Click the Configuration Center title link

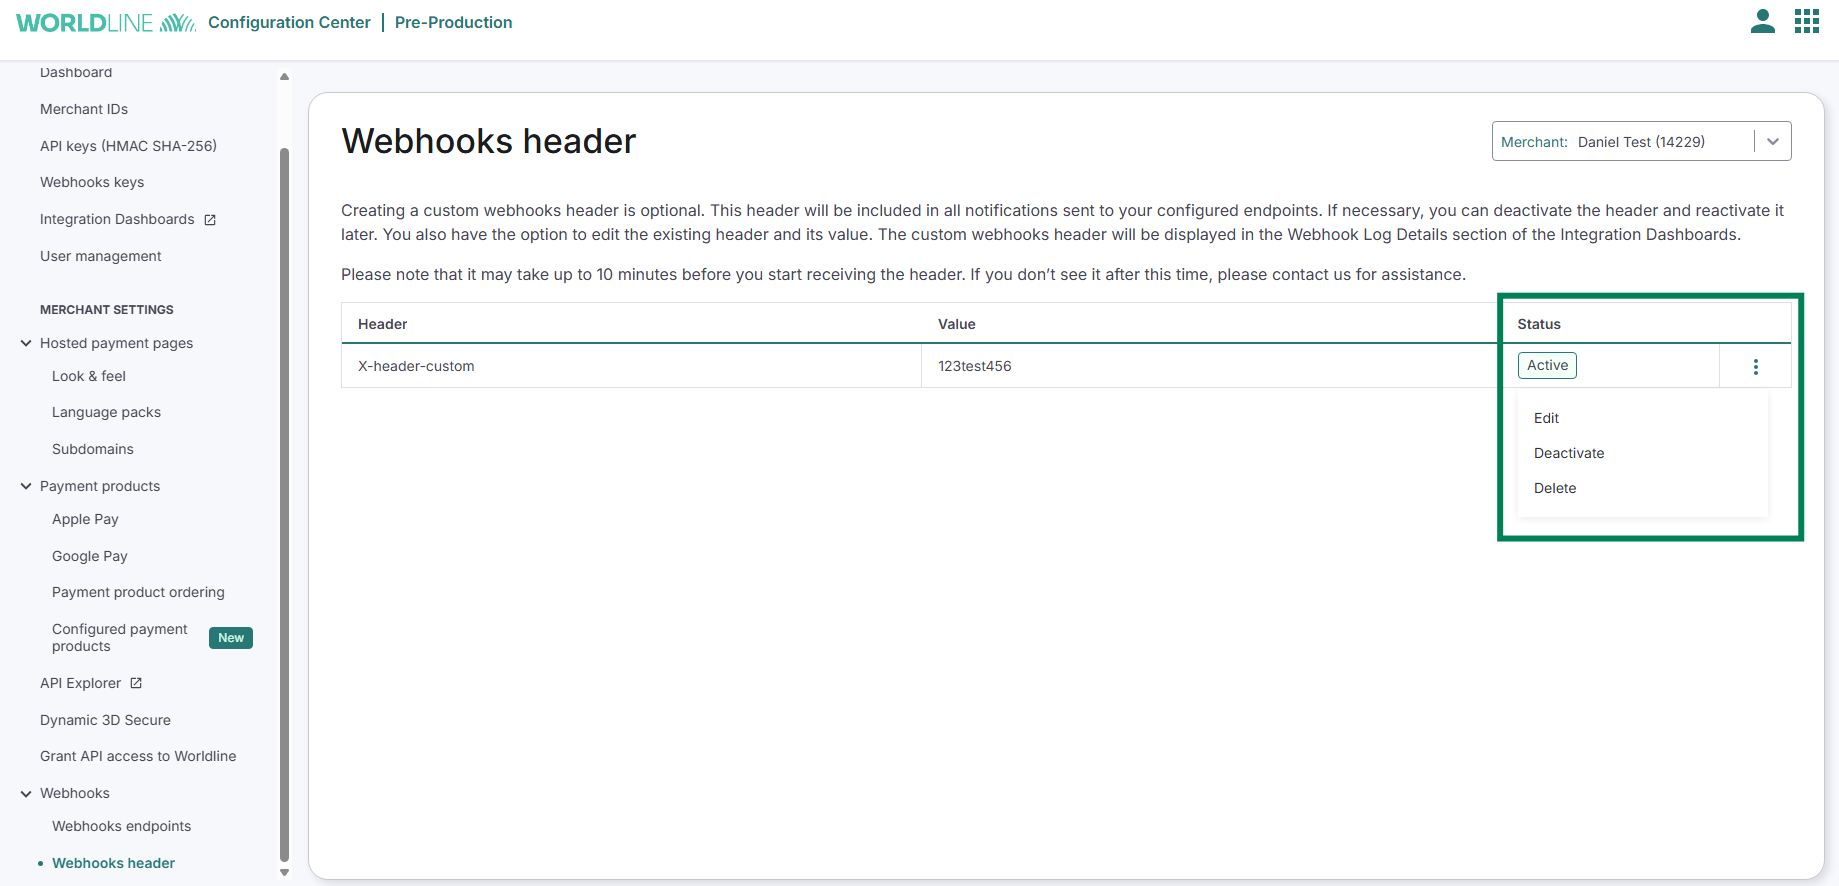289,22
